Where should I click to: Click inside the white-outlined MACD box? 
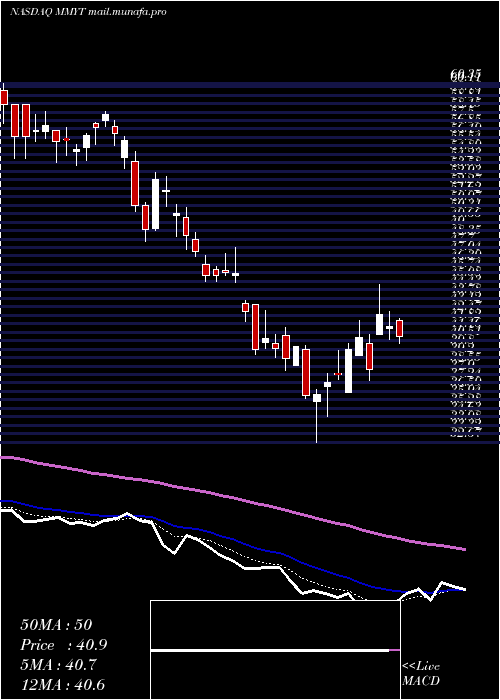tap(275, 650)
